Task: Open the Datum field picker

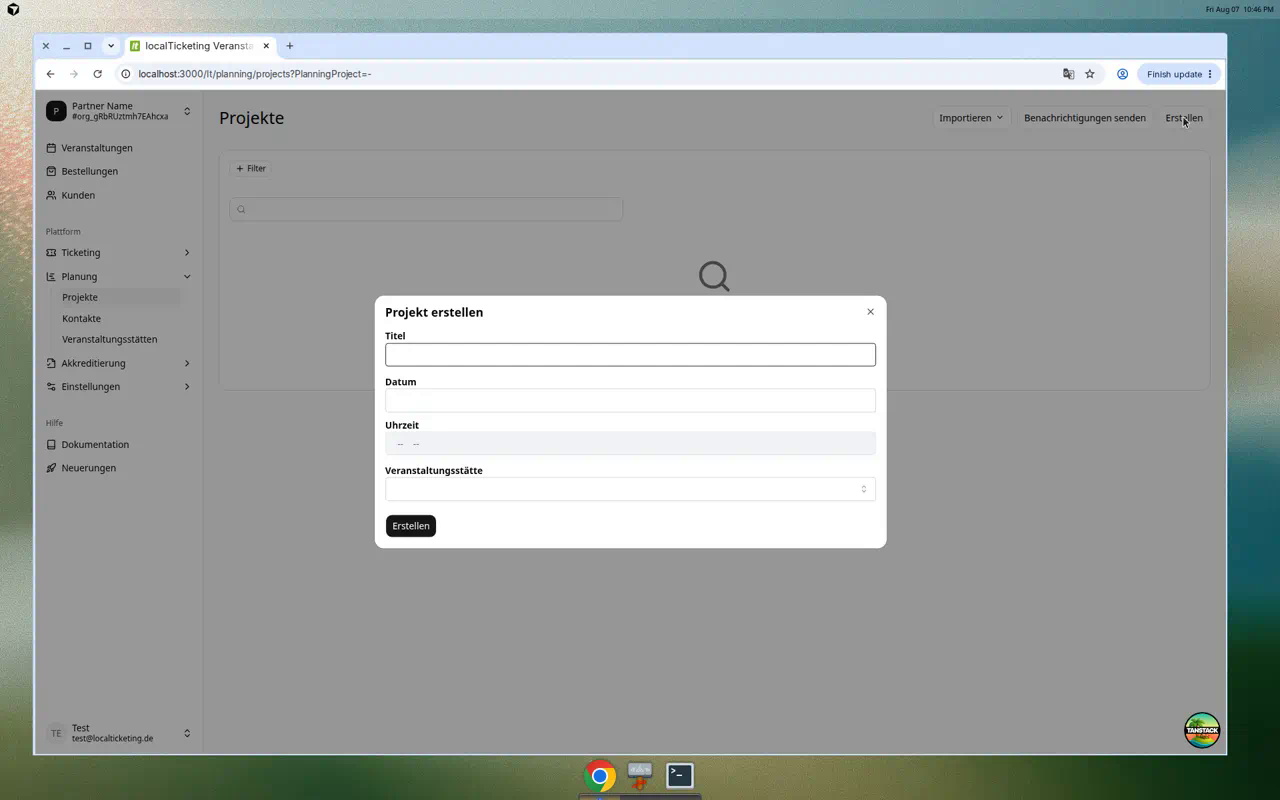Action: click(x=630, y=400)
